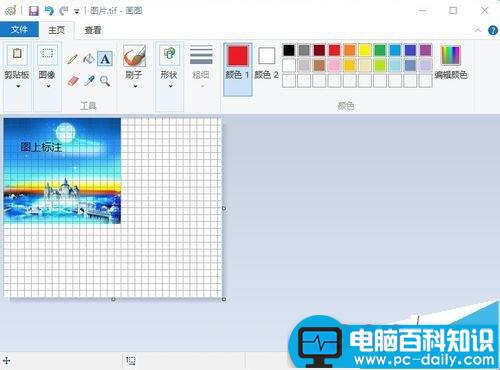The width and height of the screenshot is (500, 370).
Task: Click the Undo arrow icon
Action: pyautogui.click(x=49, y=11)
